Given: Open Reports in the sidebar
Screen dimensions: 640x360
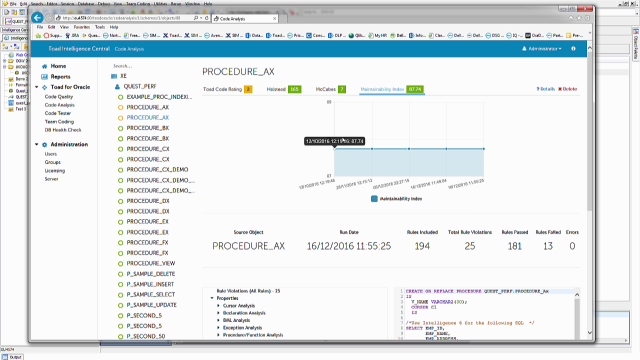Looking at the screenshot, I should tap(60, 77).
